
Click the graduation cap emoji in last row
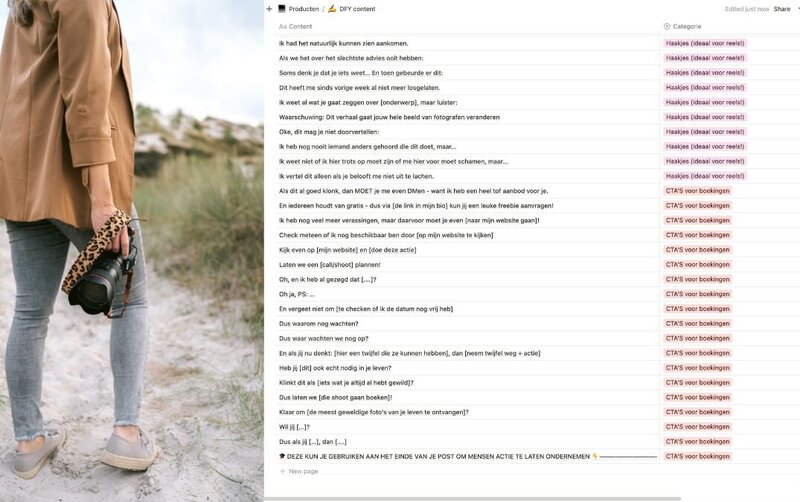click(x=282, y=457)
